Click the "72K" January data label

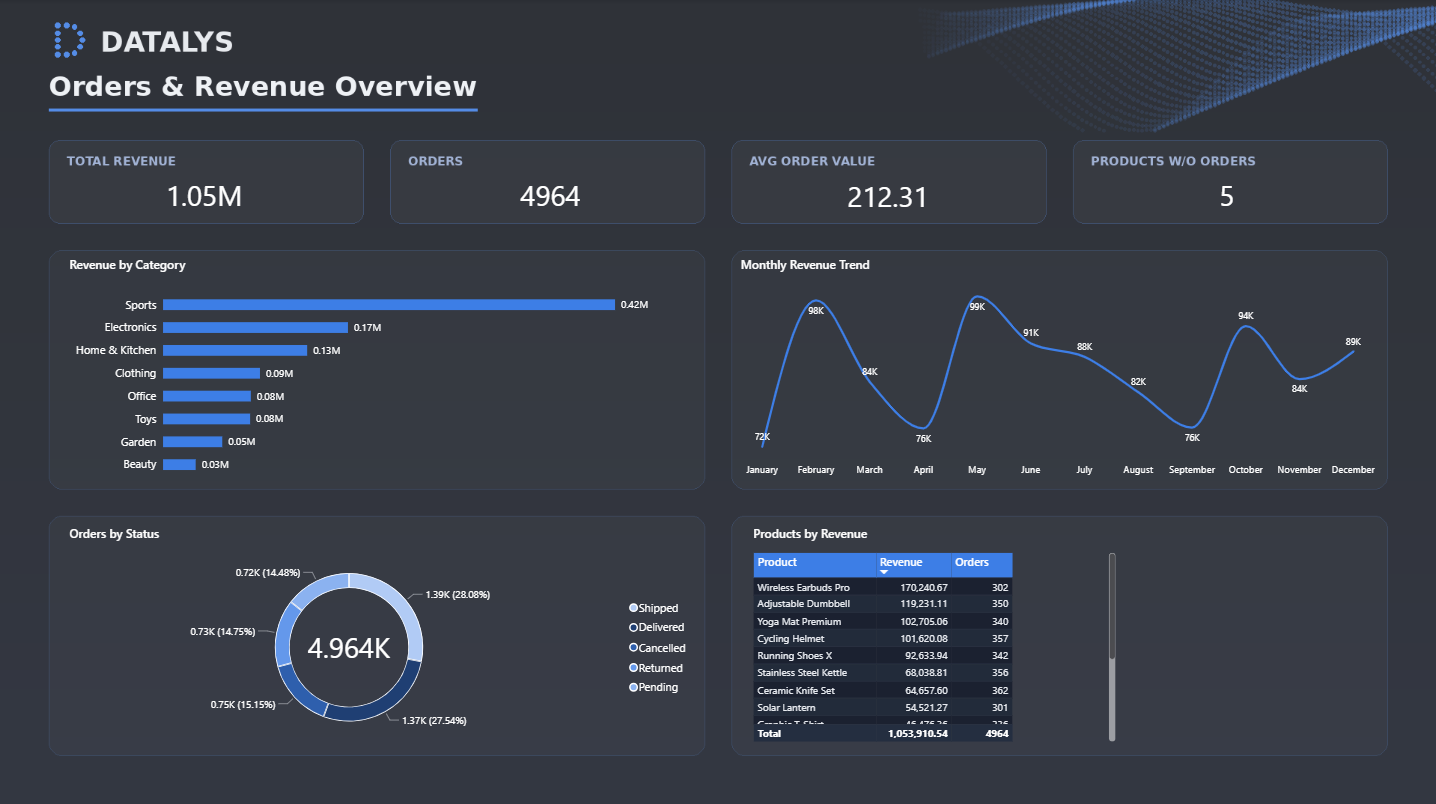pyautogui.click(x=762, y=437)
